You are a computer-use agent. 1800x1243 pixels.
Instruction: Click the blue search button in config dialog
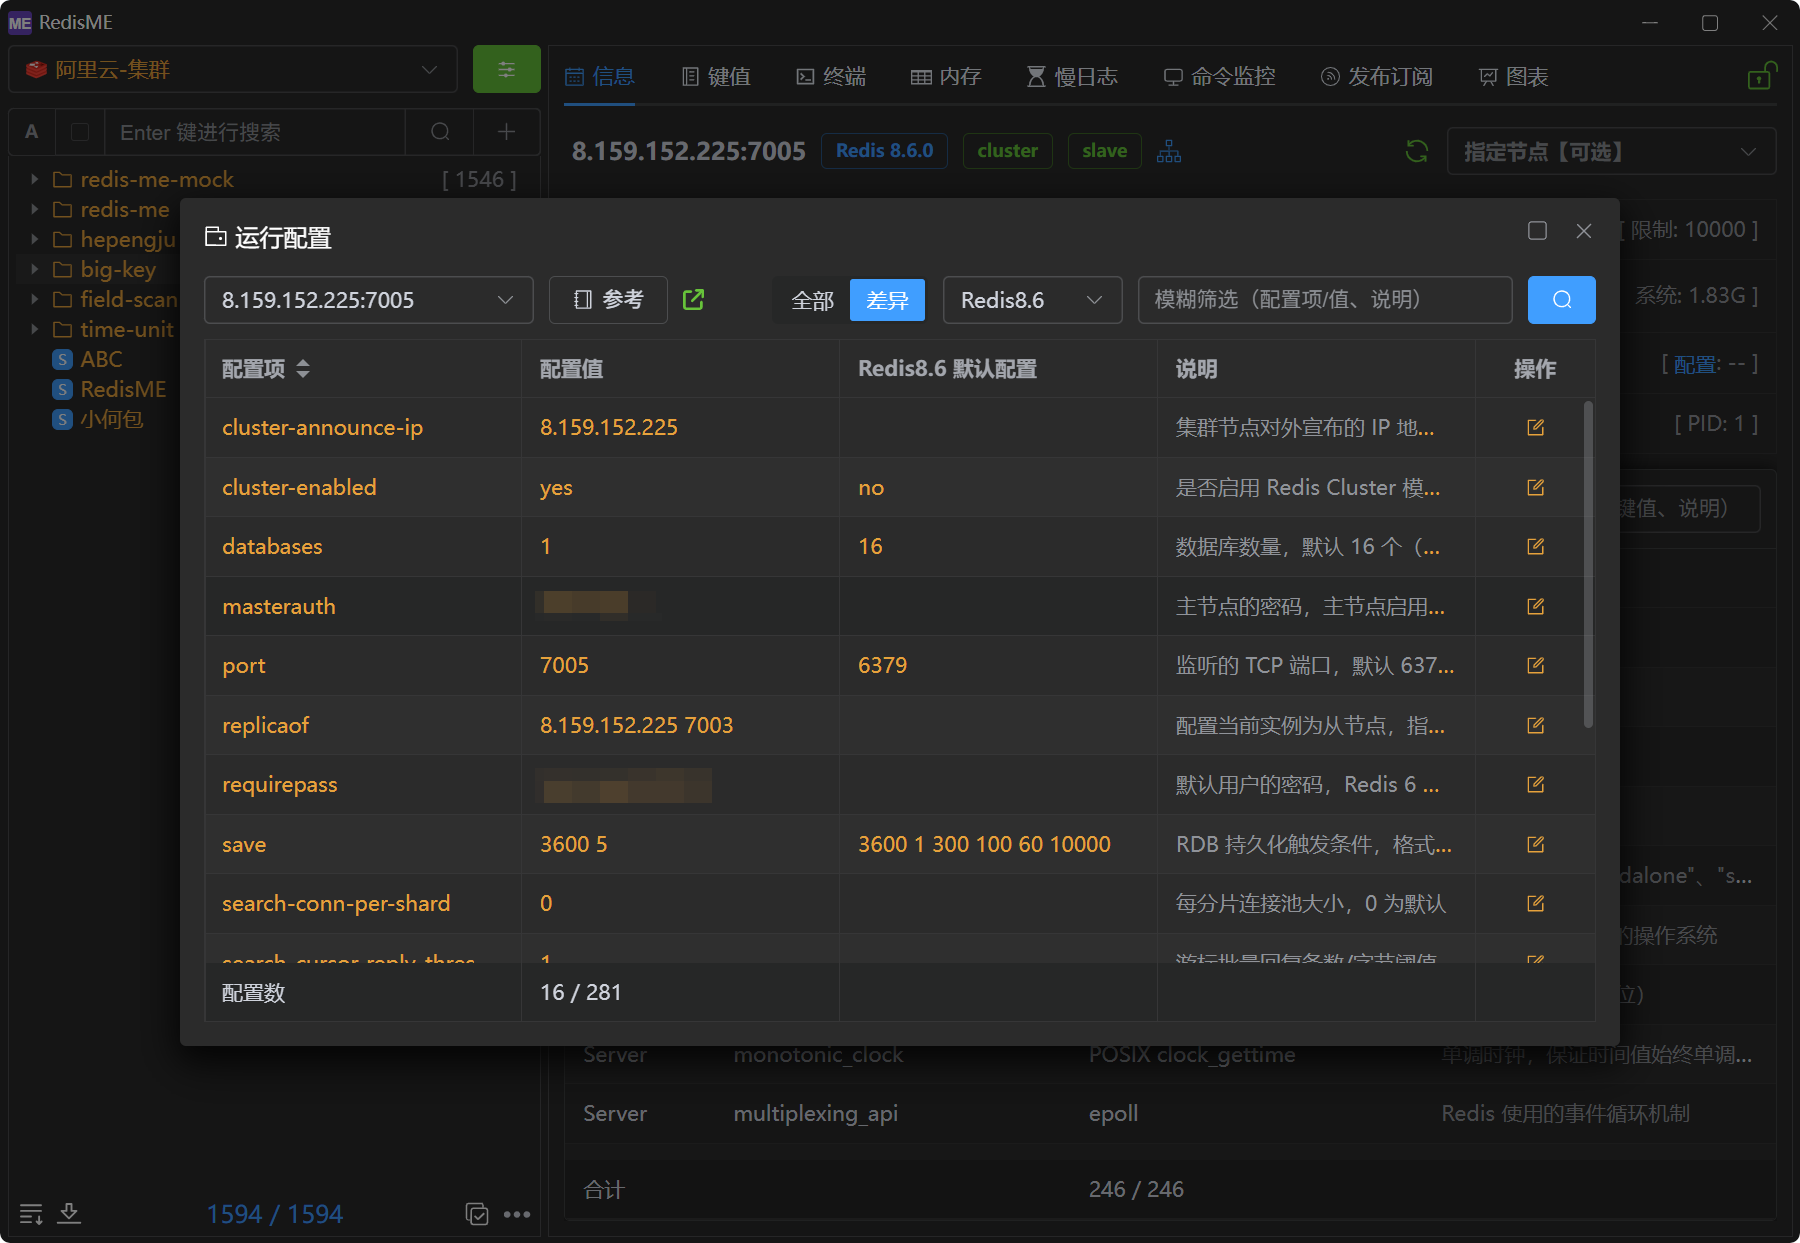coord(1561,300)
